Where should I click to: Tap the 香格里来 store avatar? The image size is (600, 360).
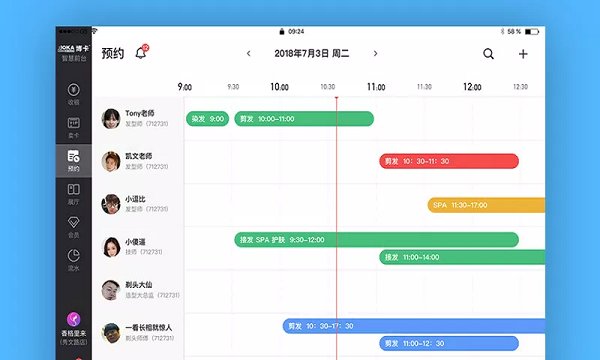73,319
